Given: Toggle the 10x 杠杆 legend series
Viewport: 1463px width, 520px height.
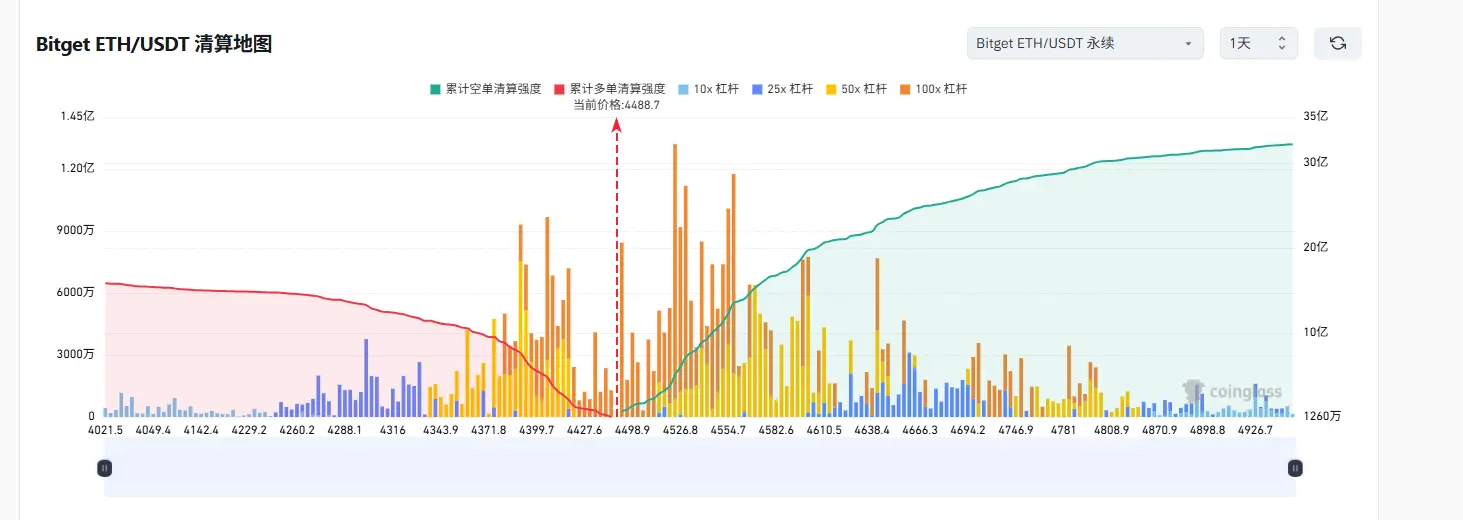Looking at the screenshot, I should click(708, 89).
